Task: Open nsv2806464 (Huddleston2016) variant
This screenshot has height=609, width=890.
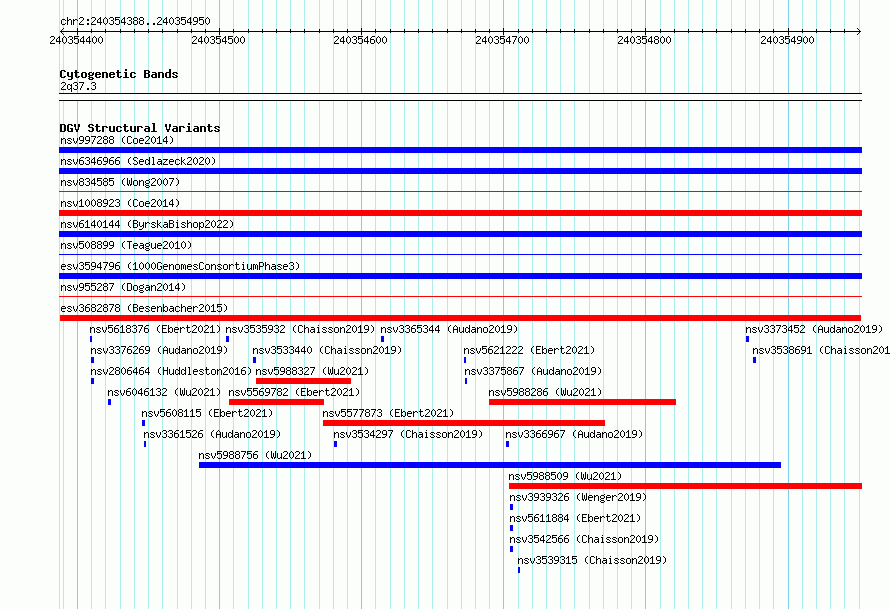Action: click(171, 371)
